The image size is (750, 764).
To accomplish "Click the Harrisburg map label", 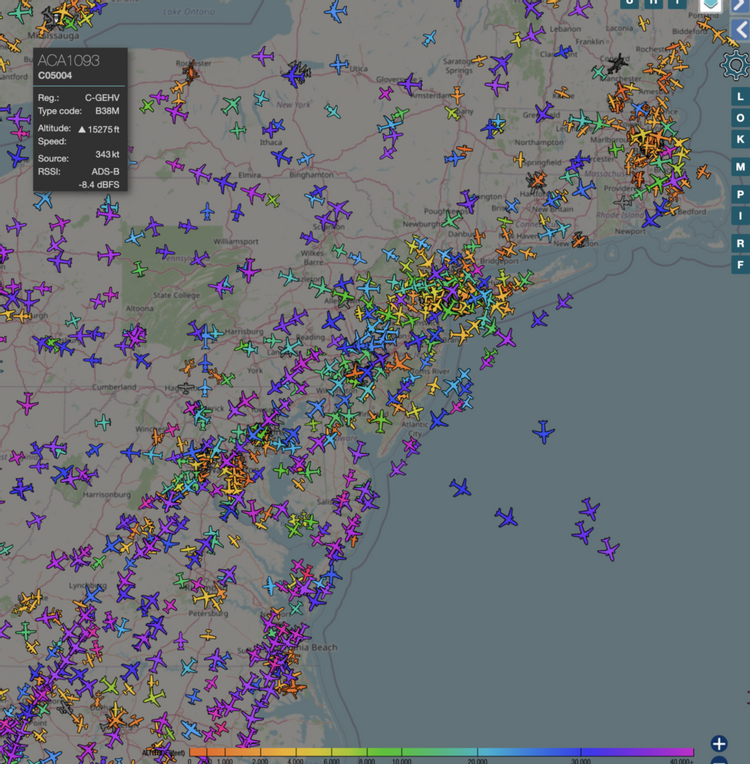I will [x=244, y=331].
